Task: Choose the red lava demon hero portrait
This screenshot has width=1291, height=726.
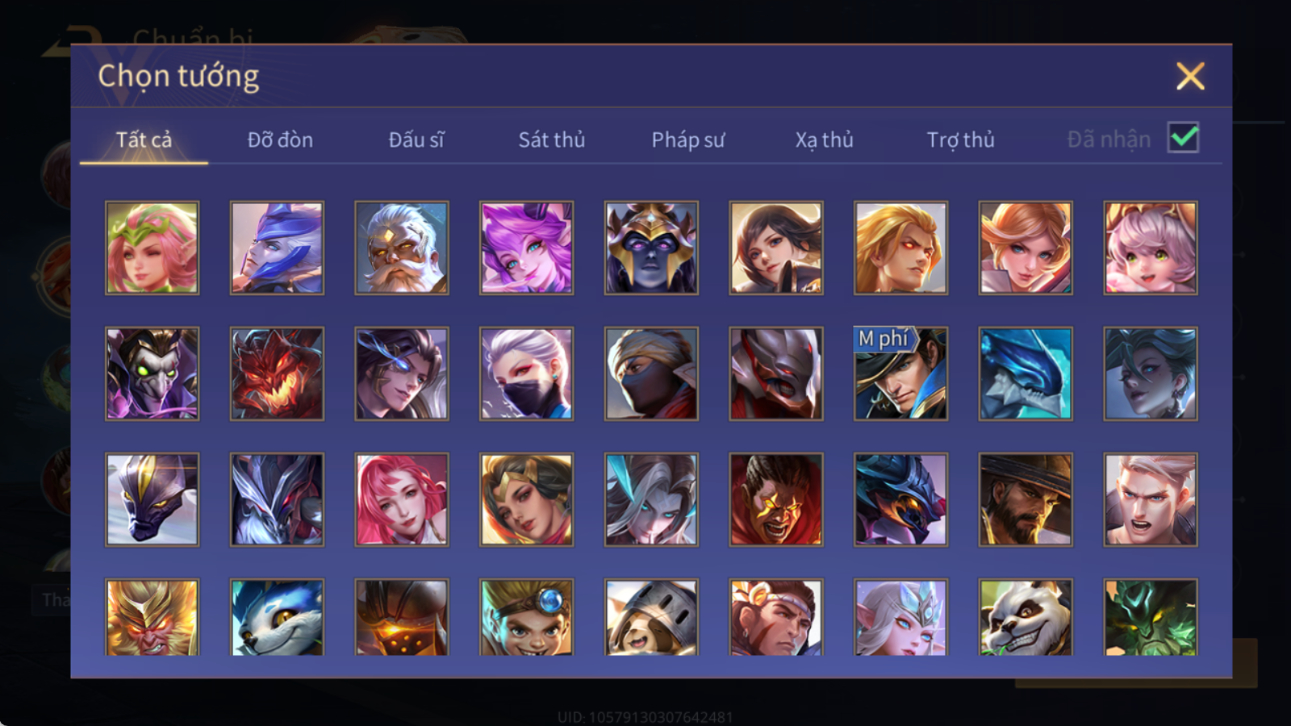Action: pos(277,374)
